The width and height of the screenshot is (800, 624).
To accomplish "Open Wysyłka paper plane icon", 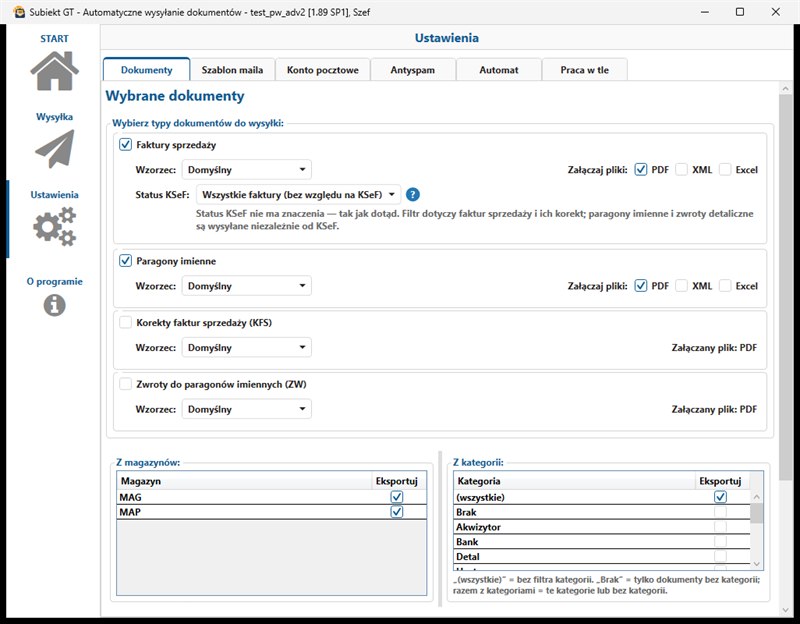I will click(55, 148).
